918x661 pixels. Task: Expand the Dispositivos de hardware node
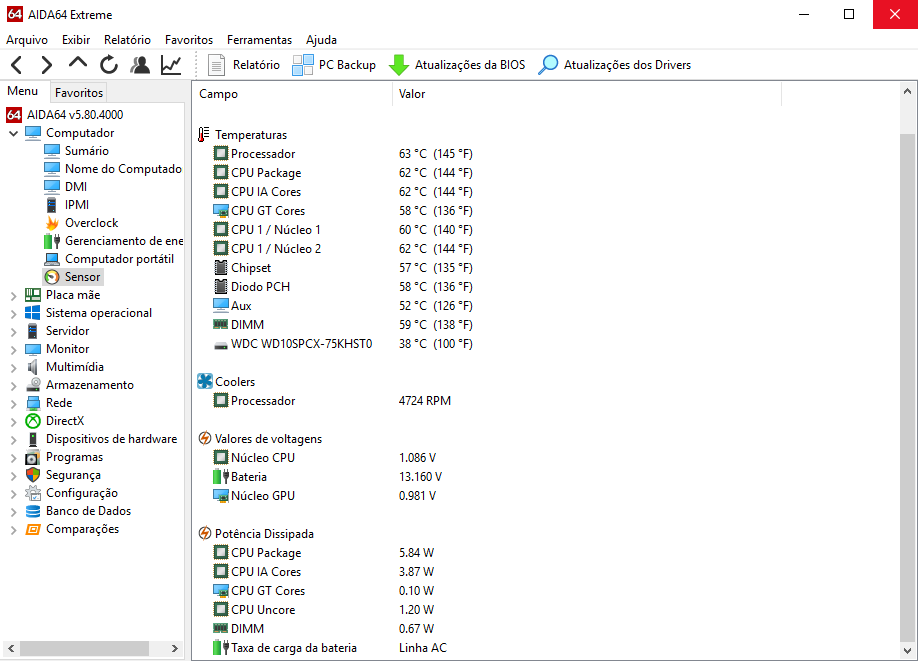pyautogui.click(x=13, y=440)
